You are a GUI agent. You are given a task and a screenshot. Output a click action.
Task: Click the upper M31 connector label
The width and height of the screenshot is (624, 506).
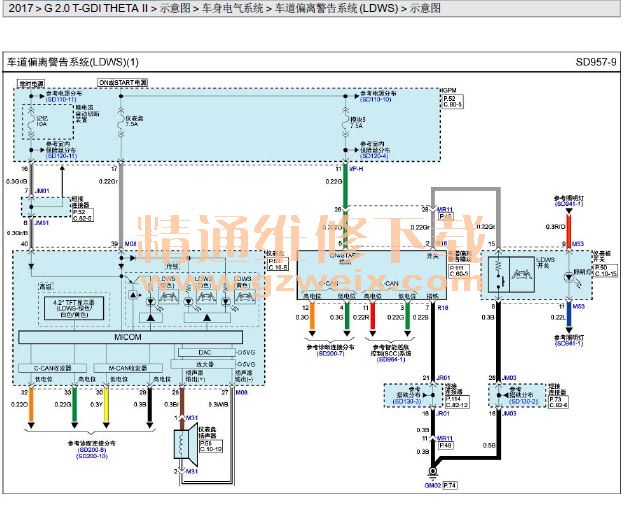click(x=191, y=418)
